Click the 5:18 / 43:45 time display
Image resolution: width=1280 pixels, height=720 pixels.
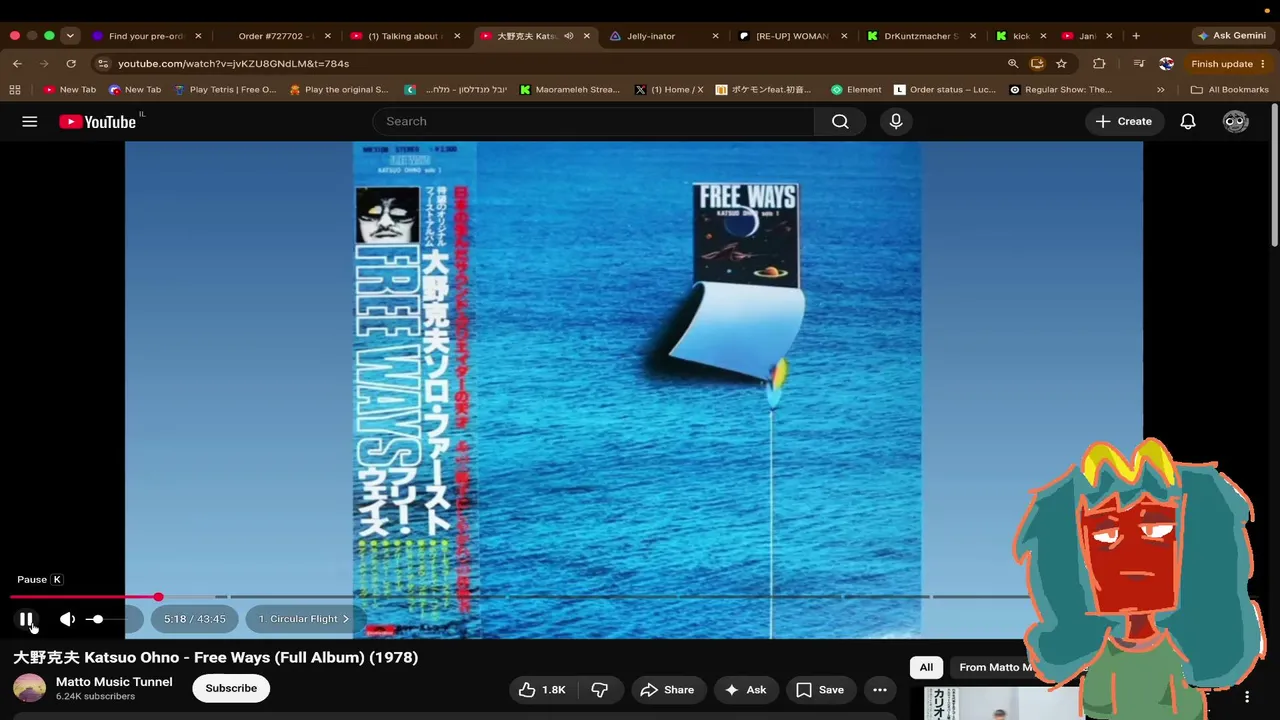pos(195,619)
